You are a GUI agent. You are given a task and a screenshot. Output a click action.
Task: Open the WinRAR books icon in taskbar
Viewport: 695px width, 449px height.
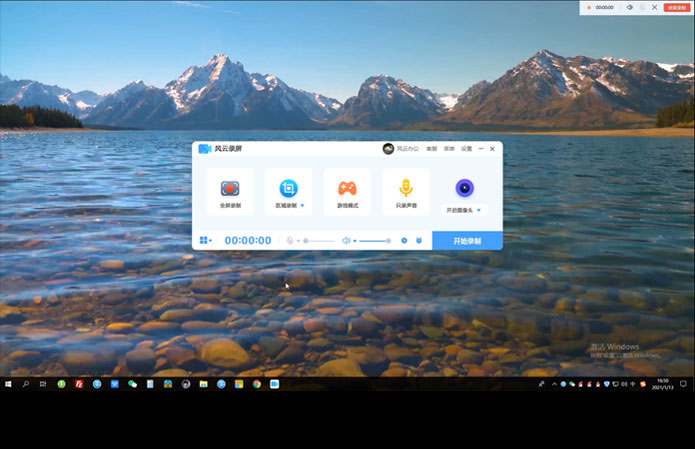click(168, 384)
